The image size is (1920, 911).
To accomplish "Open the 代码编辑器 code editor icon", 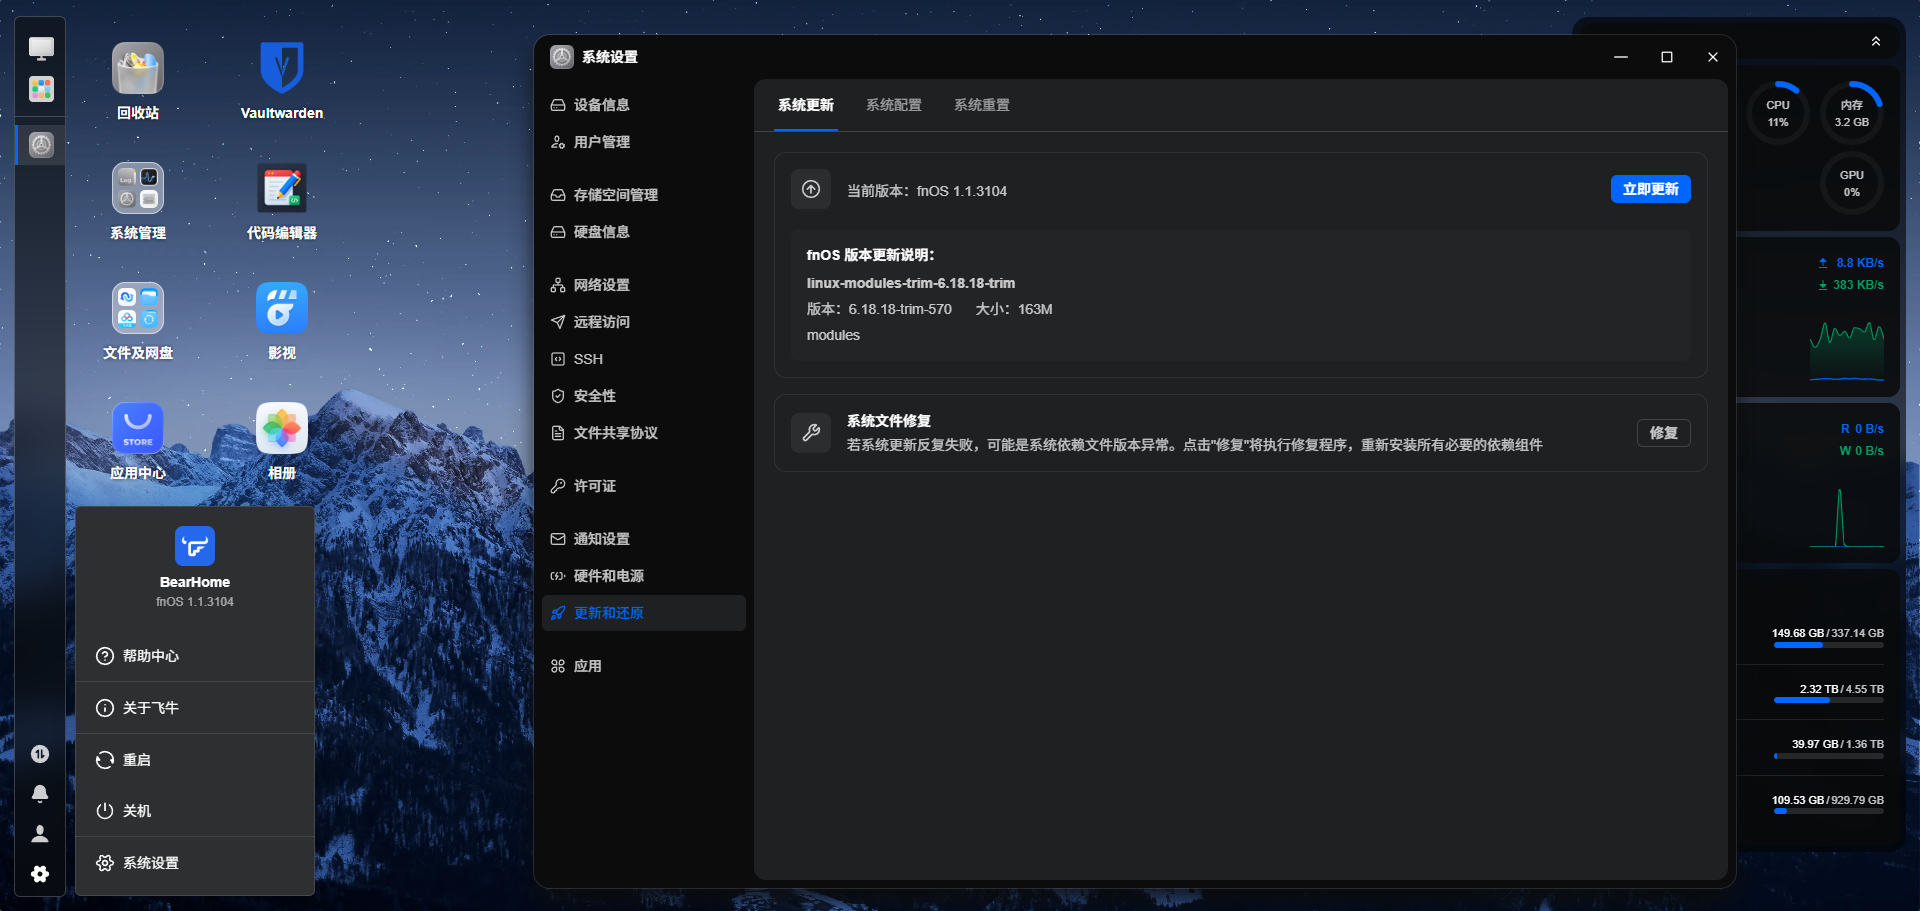I will coord(282,189).
